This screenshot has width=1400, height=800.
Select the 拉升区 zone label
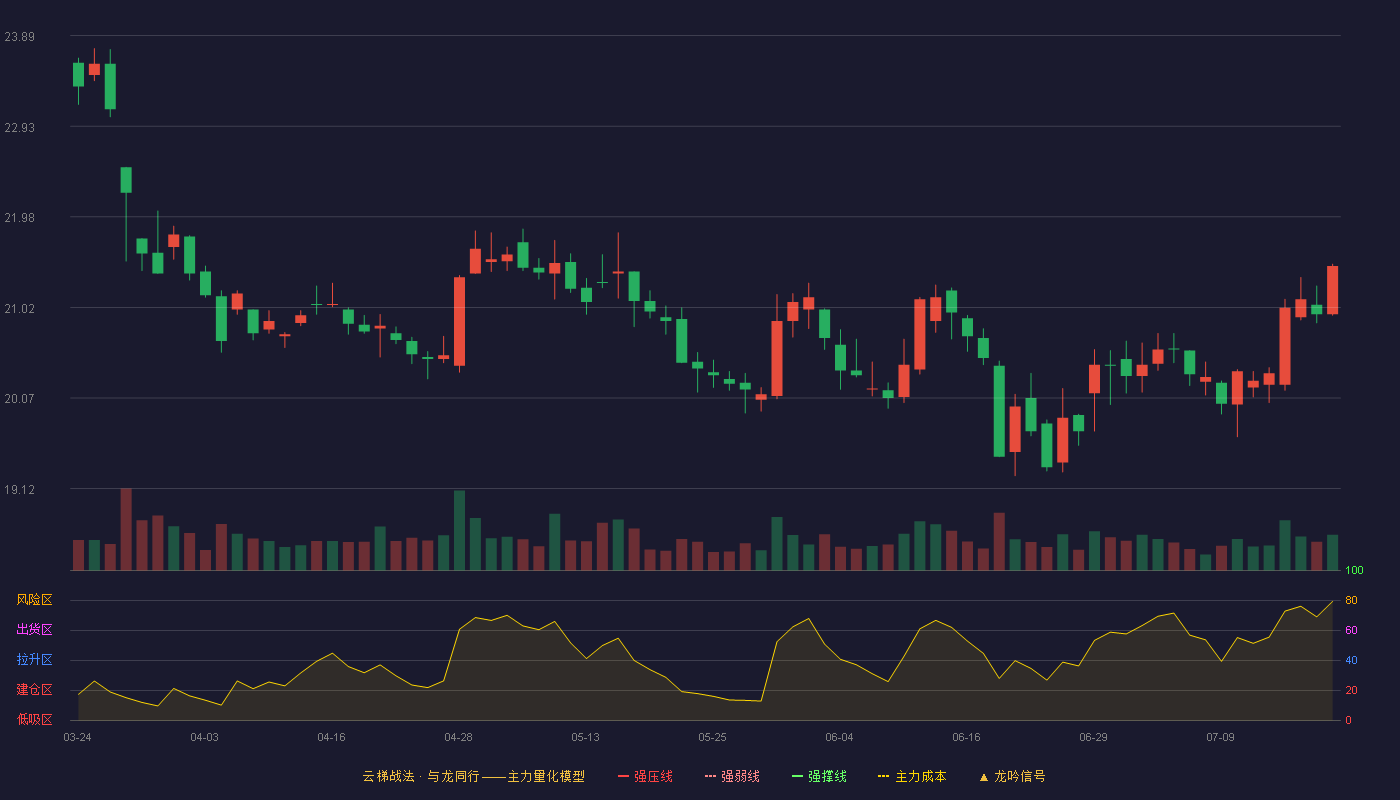34,660
